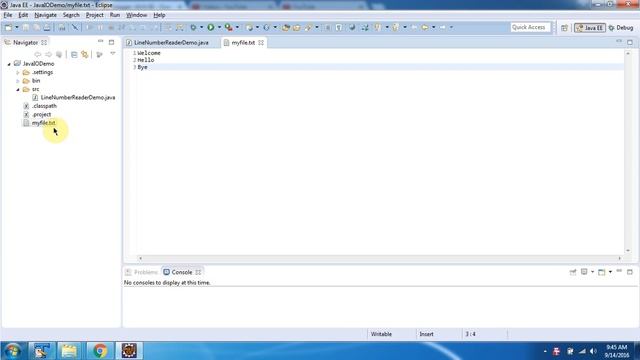Select the JavaIODemo project
Image resolution: width=640 pixels, height=360 pixels.
tap(38, 64)
